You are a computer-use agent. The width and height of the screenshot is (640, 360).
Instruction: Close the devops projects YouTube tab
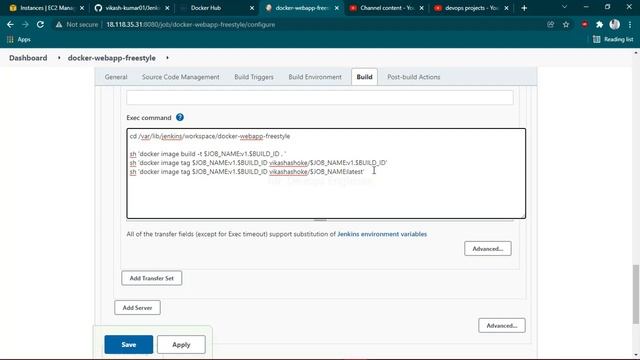[x=507, y=8]
